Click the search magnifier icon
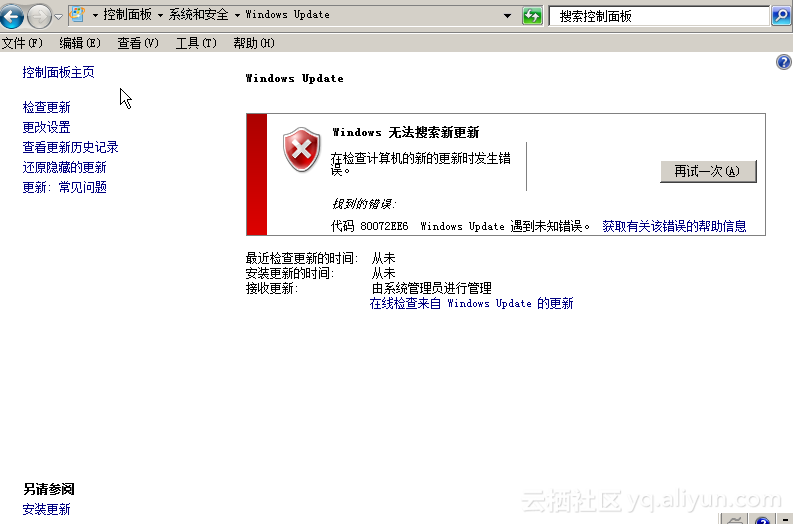This screenshot has height=524, width=793. (x=781, y=16)
